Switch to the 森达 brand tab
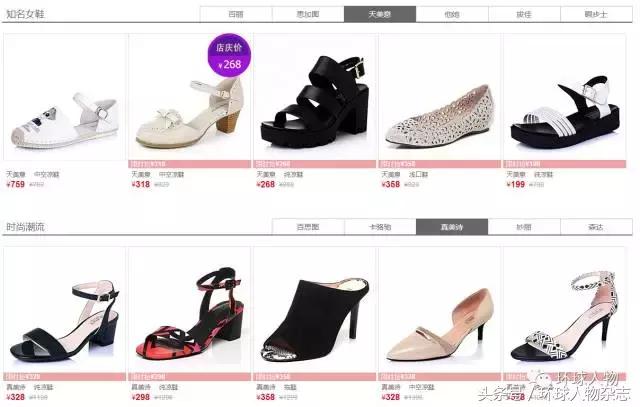Viewport: 640px width, 407px height. 596,227
